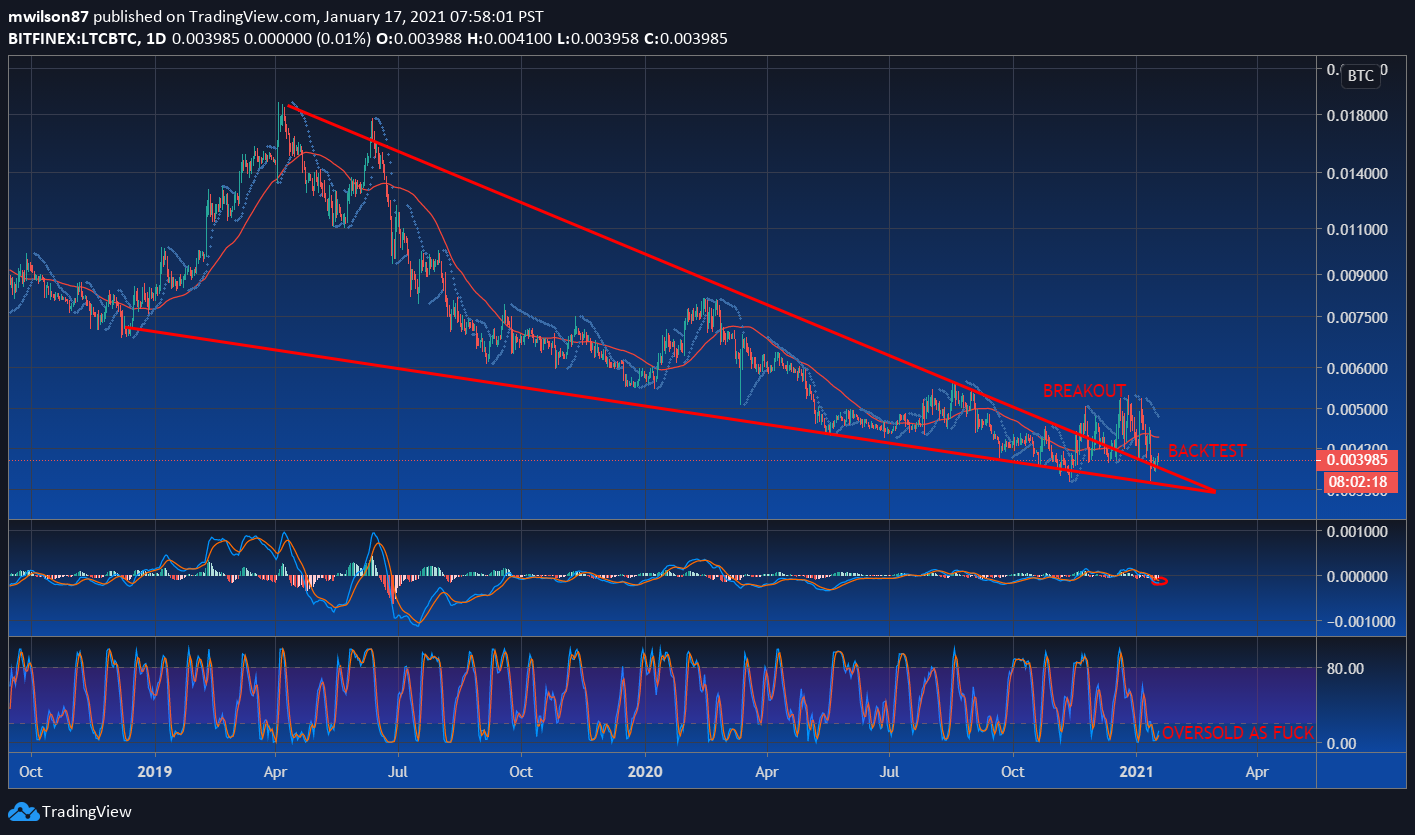Click the BTC currency badge
Image resolution: width=1415 pixels, height=835 pixels.
coord(1360,76)
